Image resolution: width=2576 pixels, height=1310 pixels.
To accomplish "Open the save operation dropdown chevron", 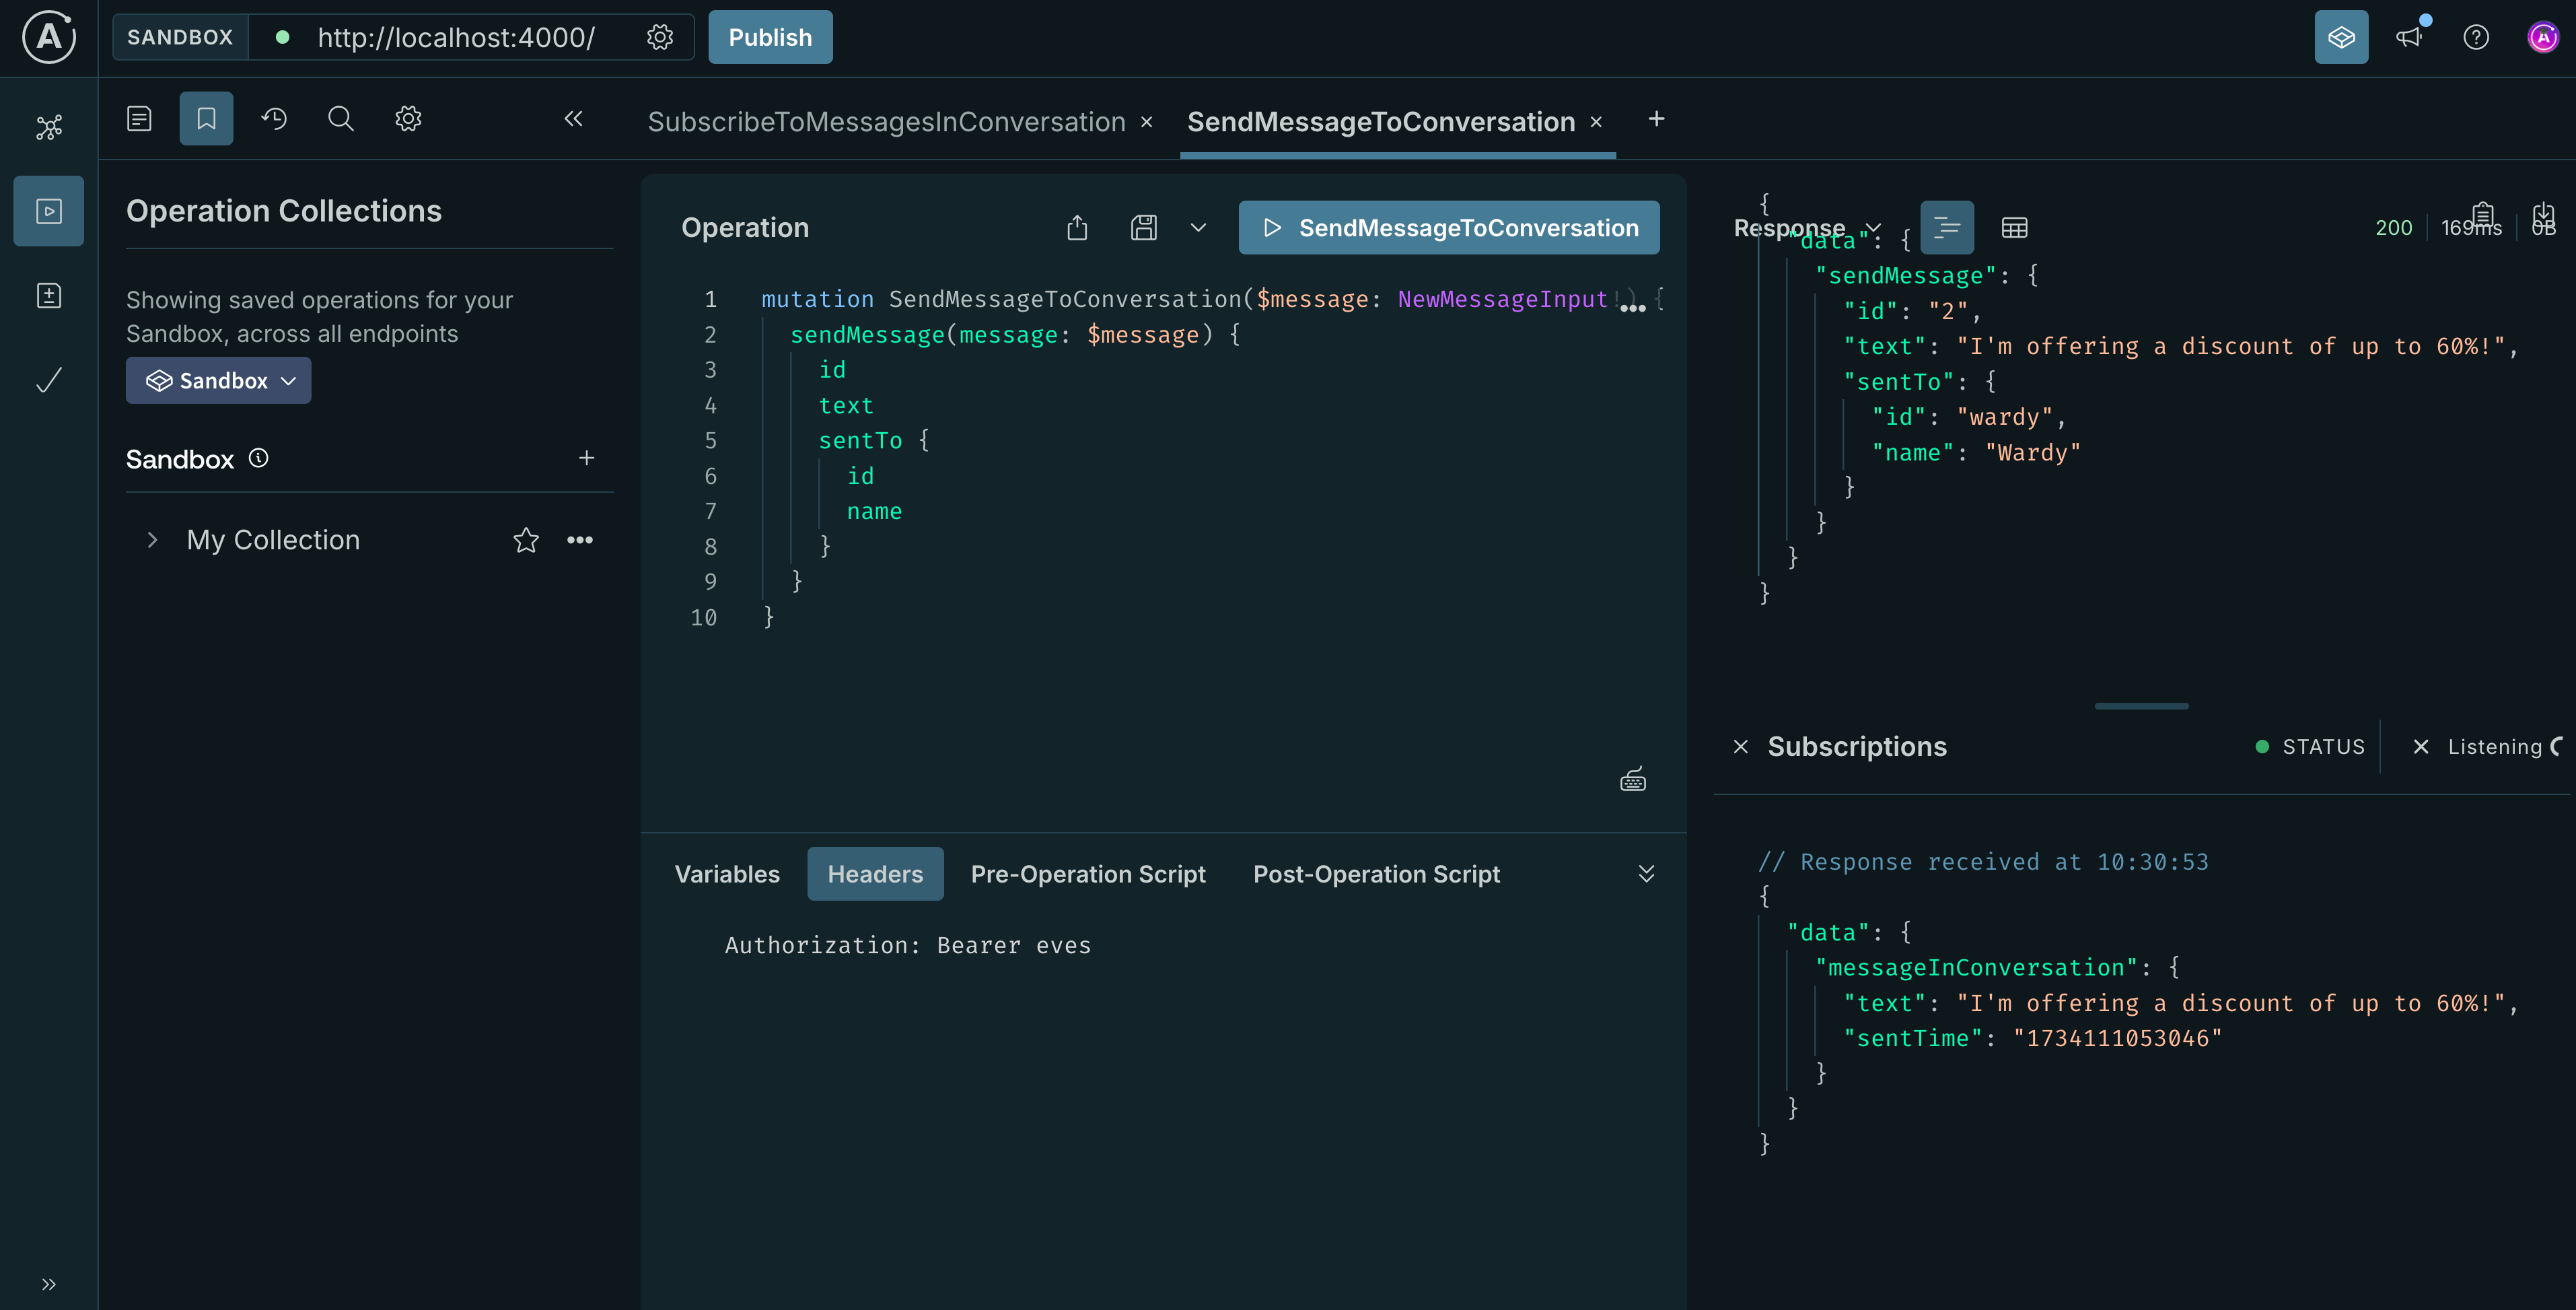I will click(1198, 227).
